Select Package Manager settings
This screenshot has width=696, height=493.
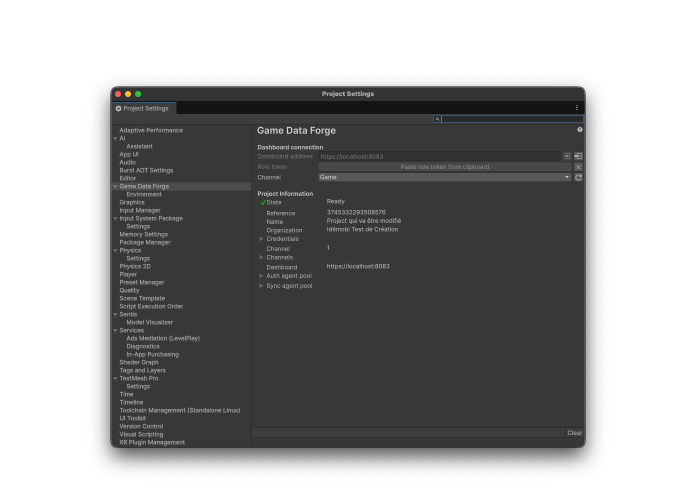pyautogui.click(x=145, y=242)
